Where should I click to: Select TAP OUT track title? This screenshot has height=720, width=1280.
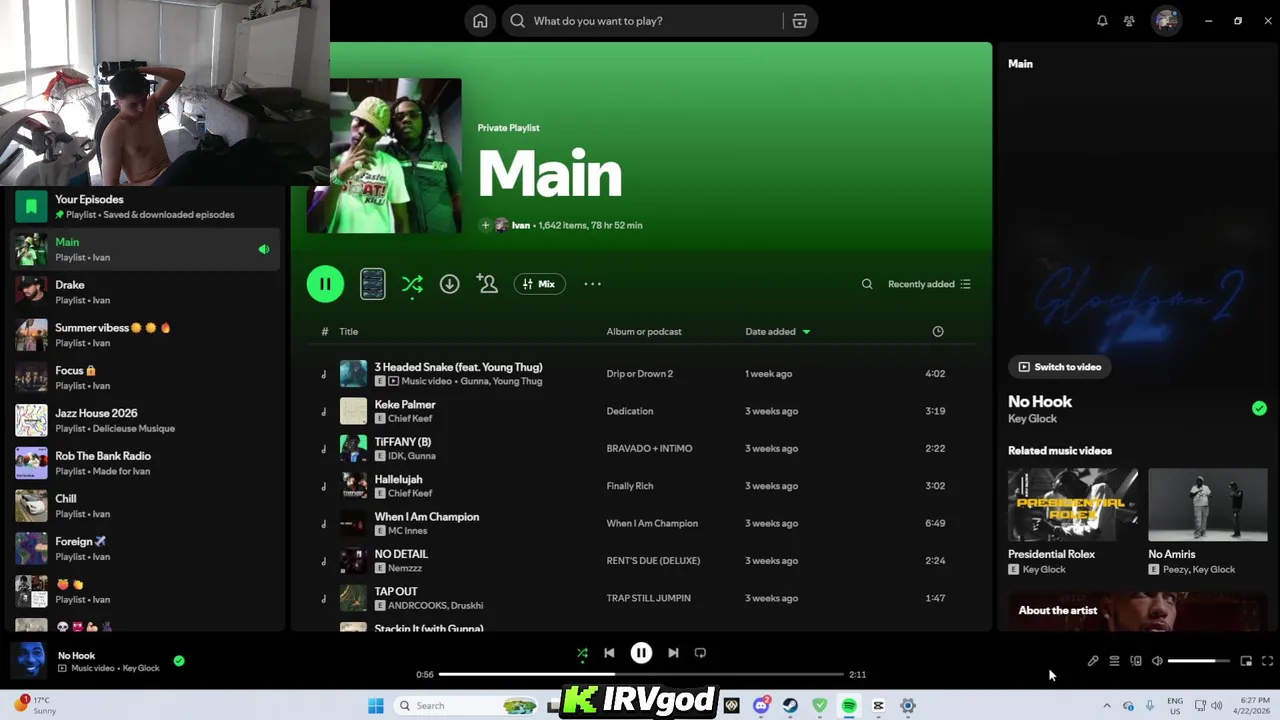396,592
